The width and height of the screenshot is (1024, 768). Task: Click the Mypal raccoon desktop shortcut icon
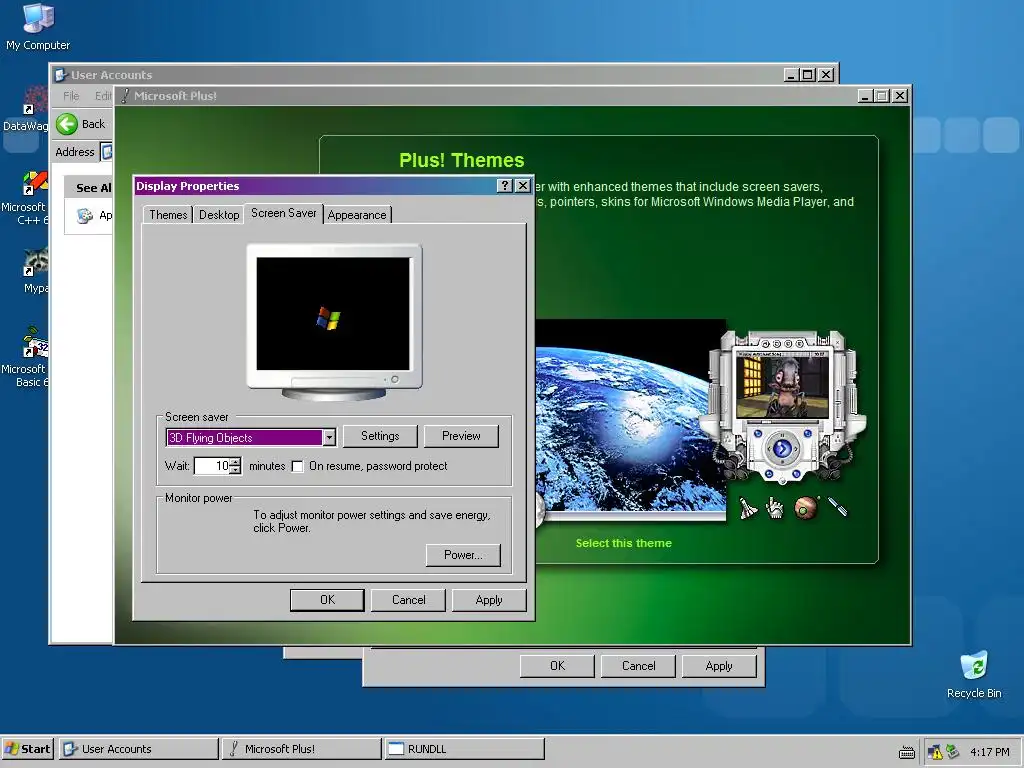click(35, 270)
